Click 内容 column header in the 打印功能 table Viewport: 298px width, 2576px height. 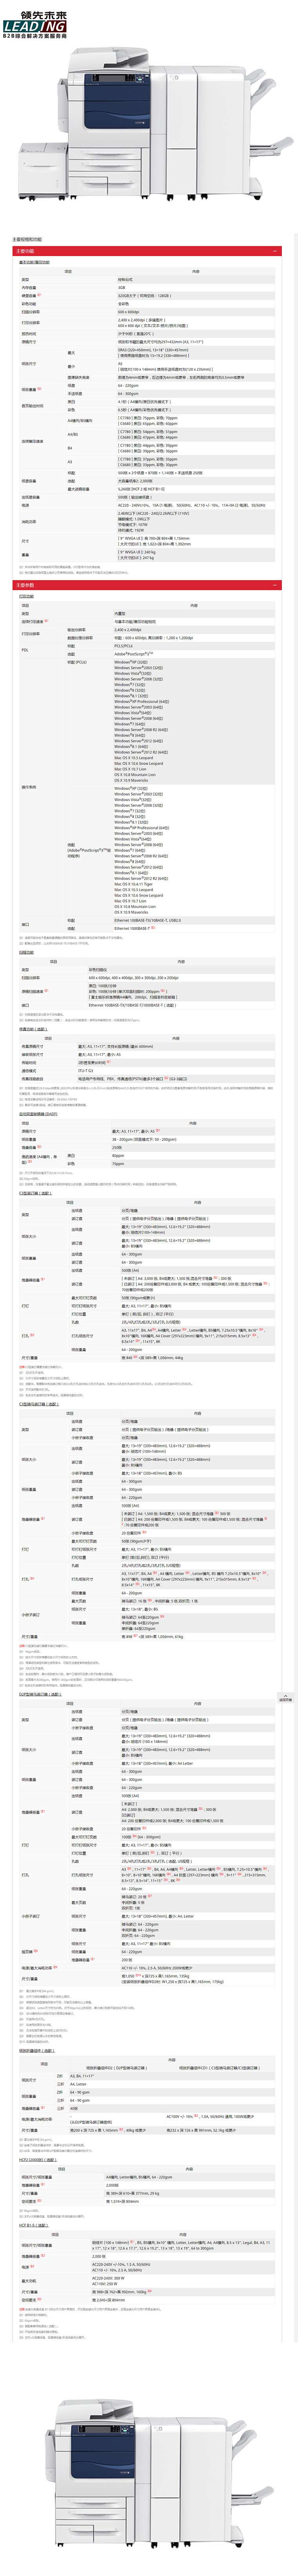click(x=194, y=605)
